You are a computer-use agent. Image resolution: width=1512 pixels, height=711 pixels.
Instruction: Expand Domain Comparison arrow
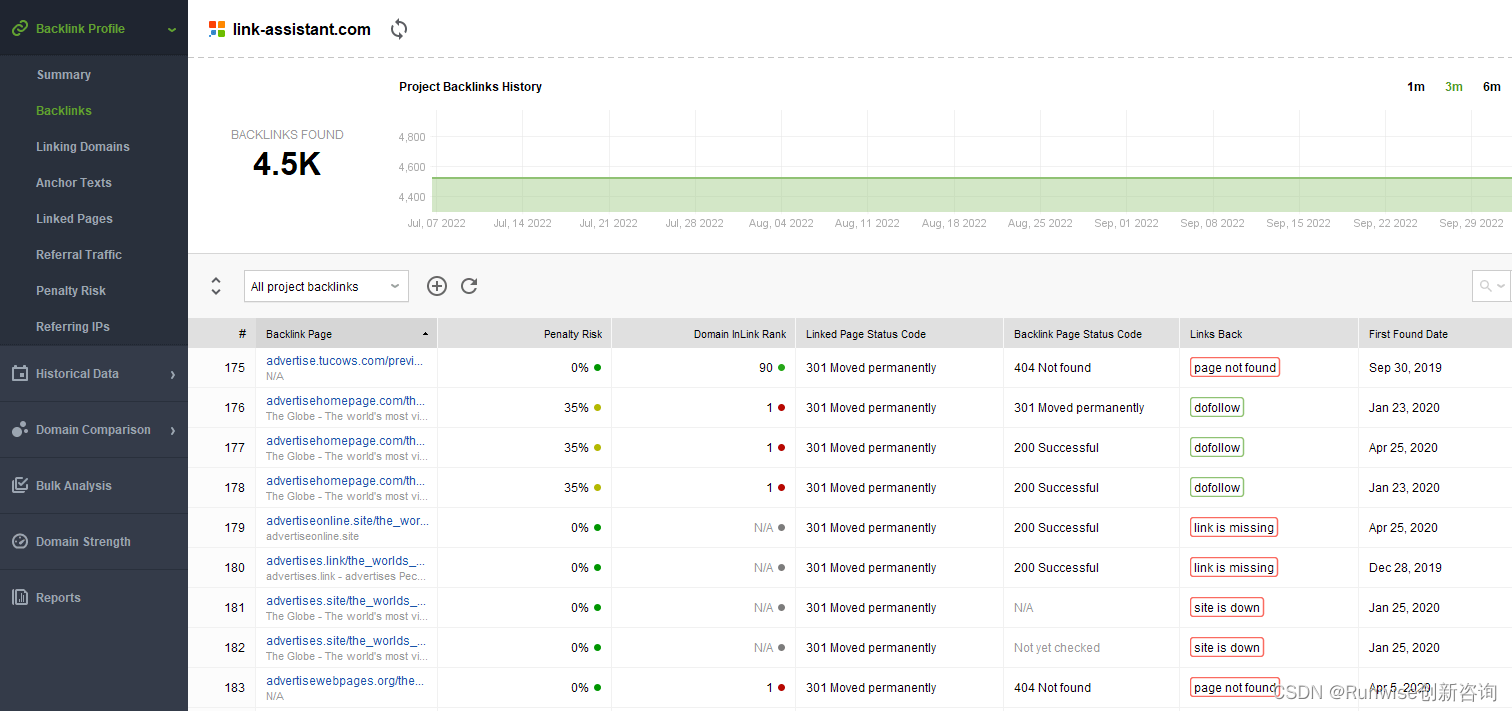[x=172, y=431]
